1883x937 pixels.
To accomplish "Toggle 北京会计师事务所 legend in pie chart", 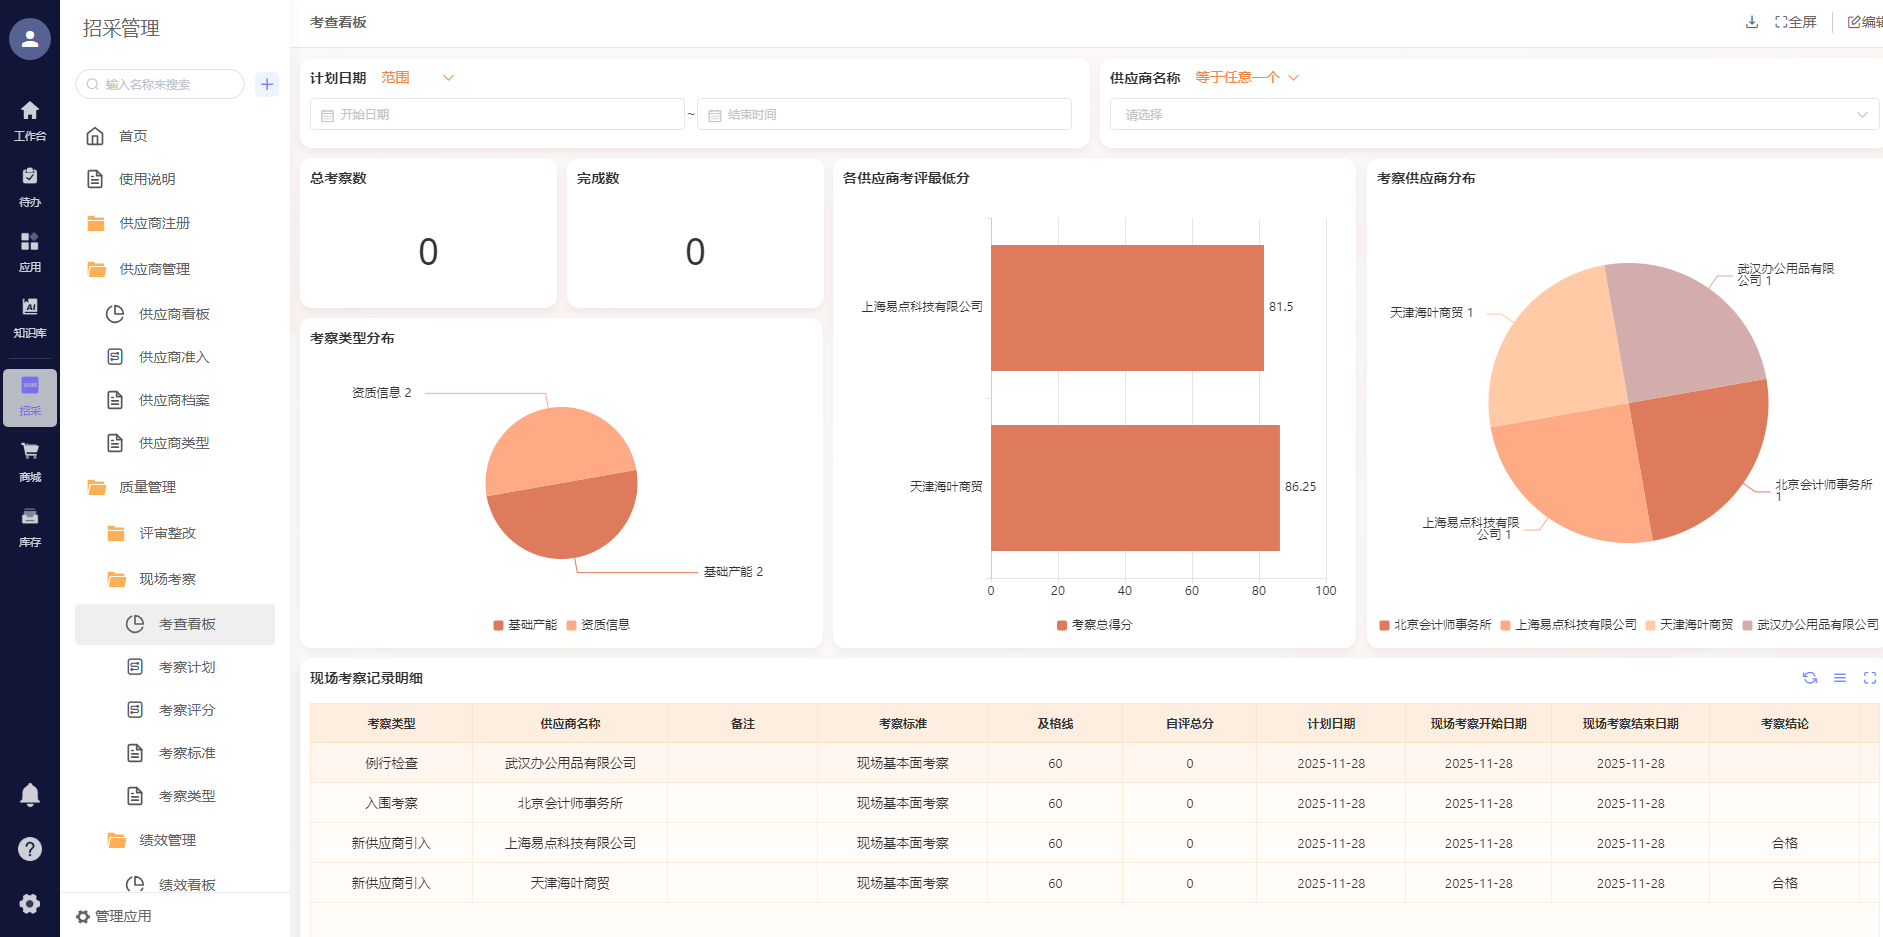I will (x=1435, y=625).
